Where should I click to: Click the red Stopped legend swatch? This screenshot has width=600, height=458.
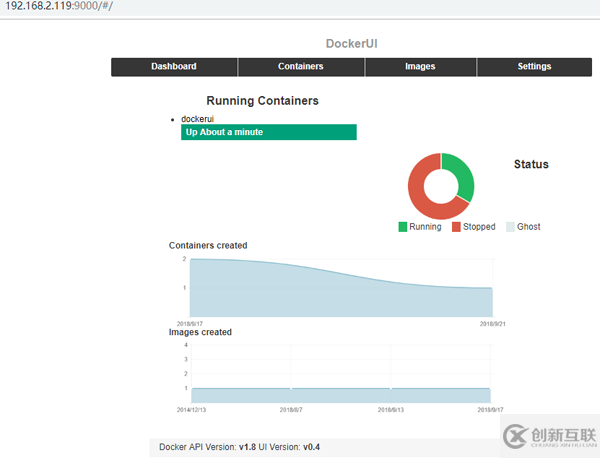tap(457, 227)
